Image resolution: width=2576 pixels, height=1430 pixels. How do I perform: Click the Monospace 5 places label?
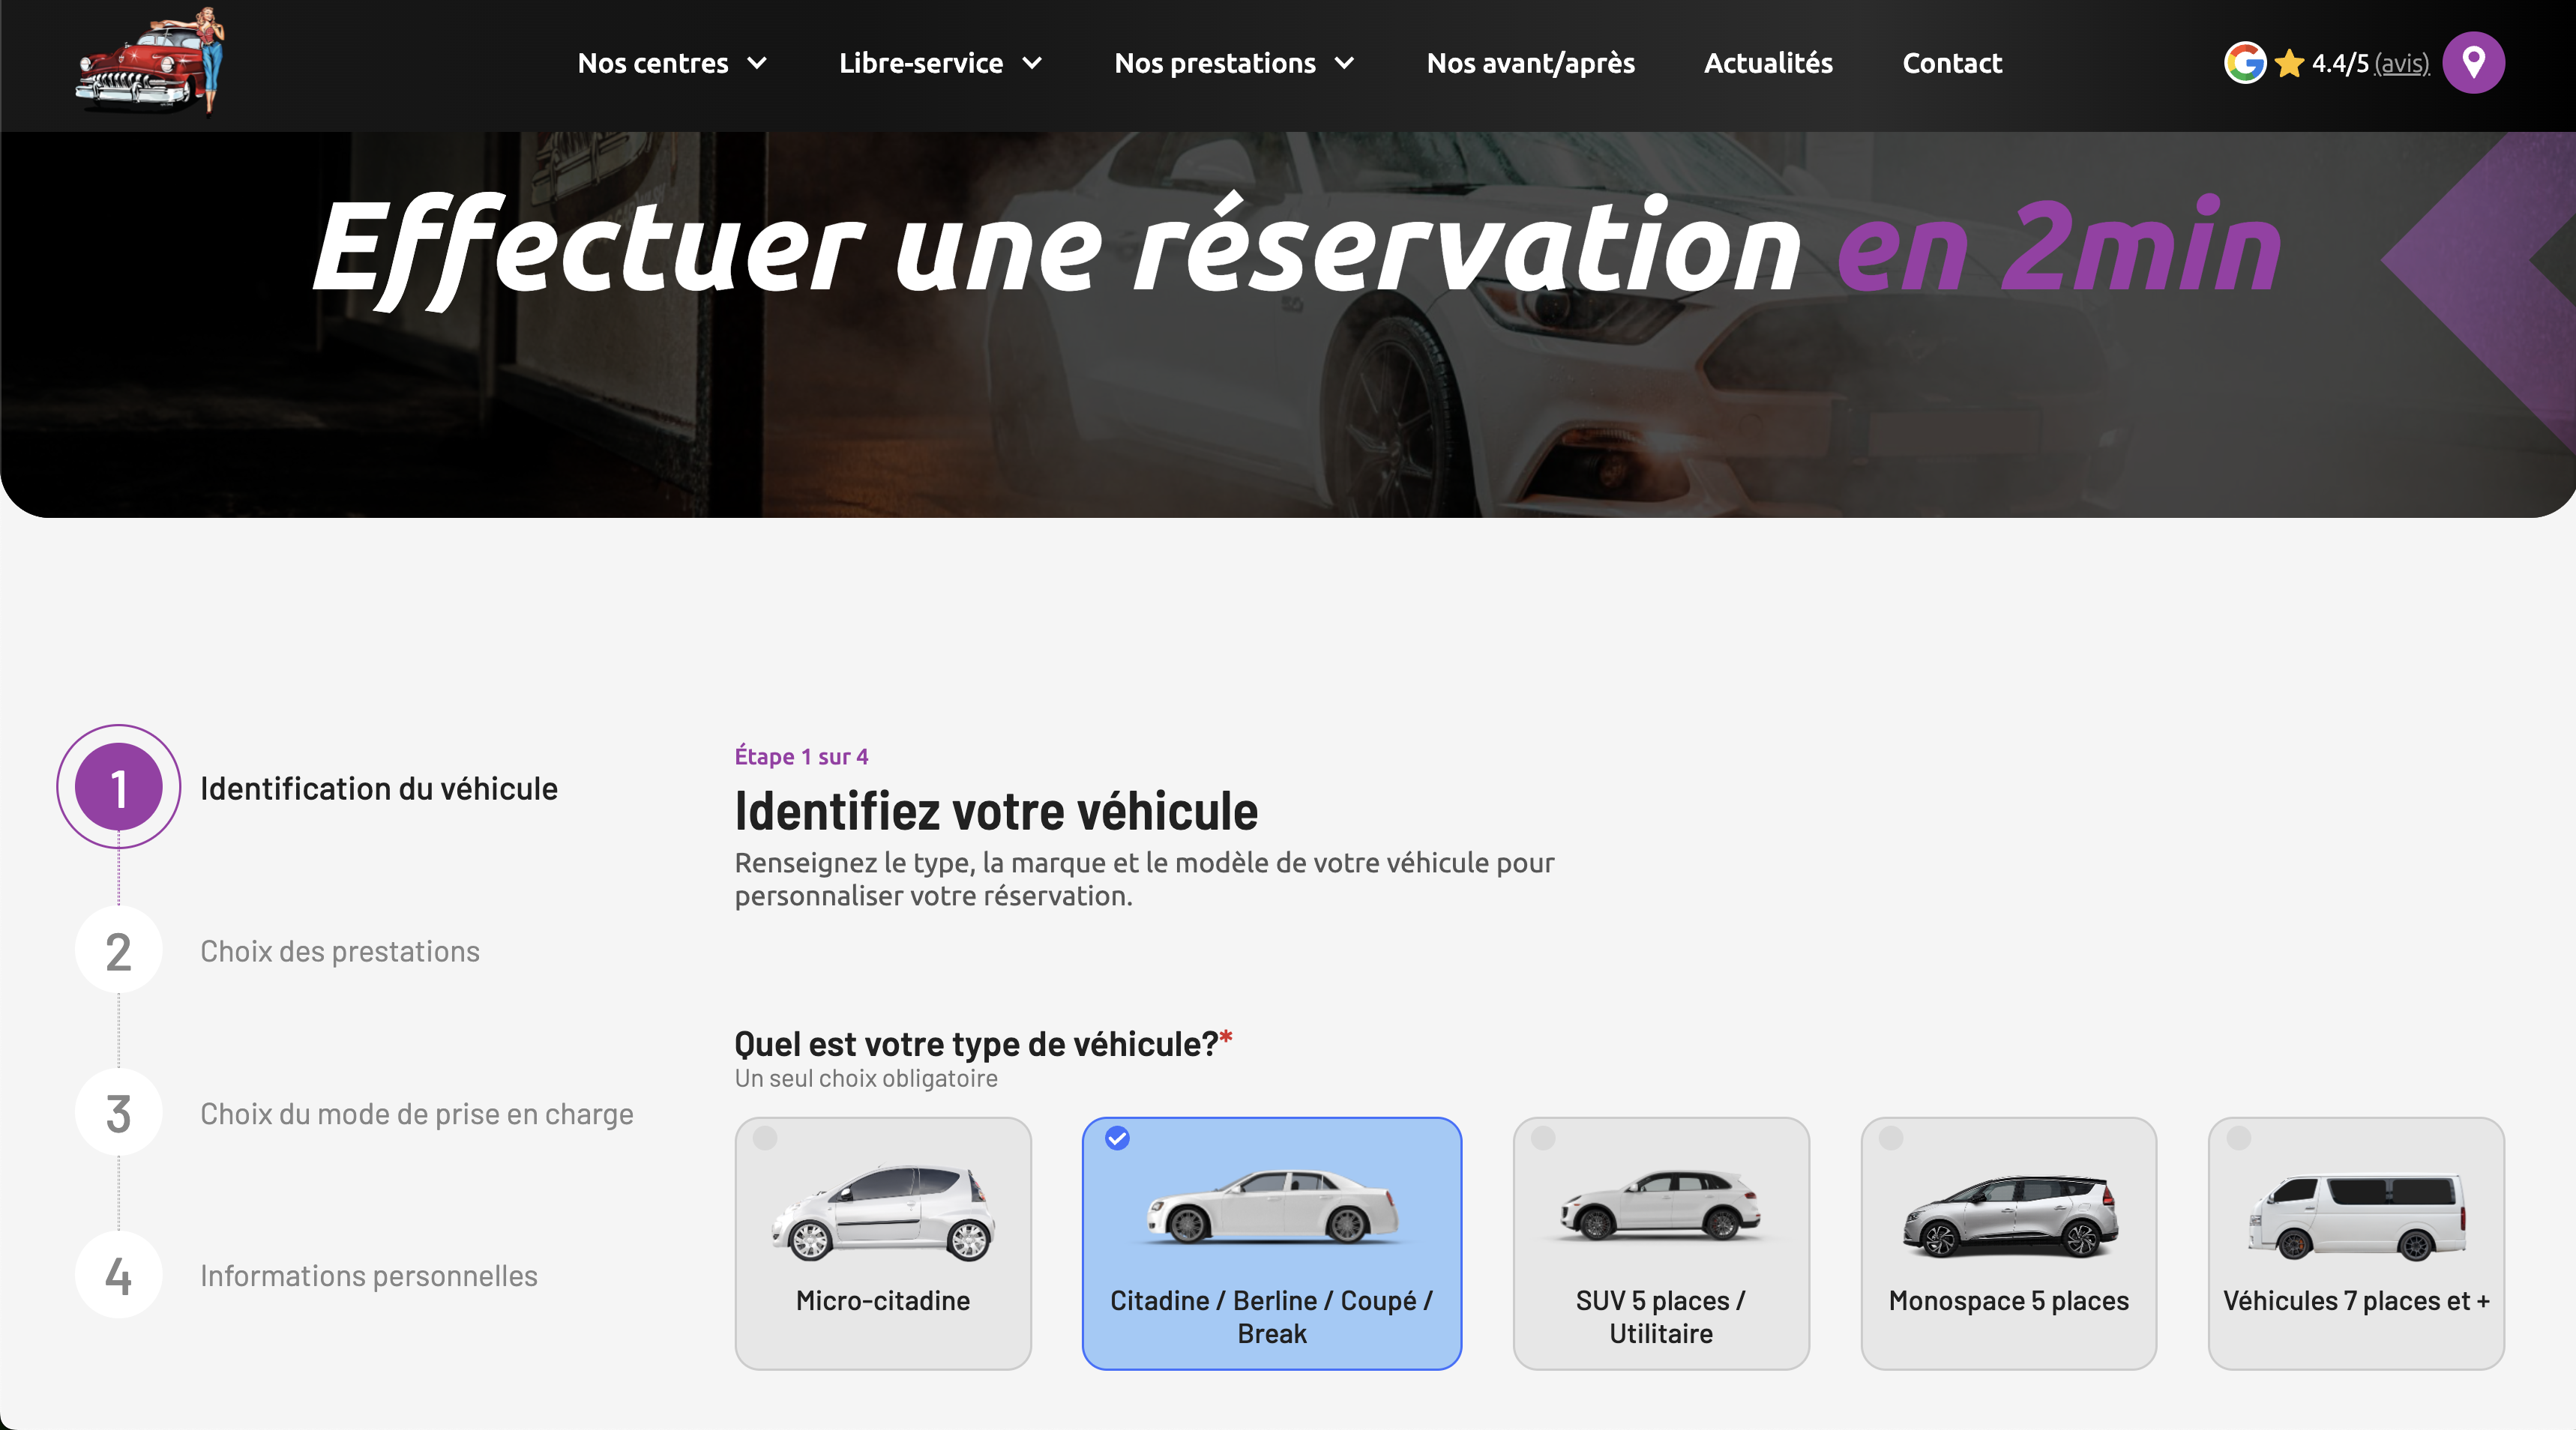[2008, 1300]
